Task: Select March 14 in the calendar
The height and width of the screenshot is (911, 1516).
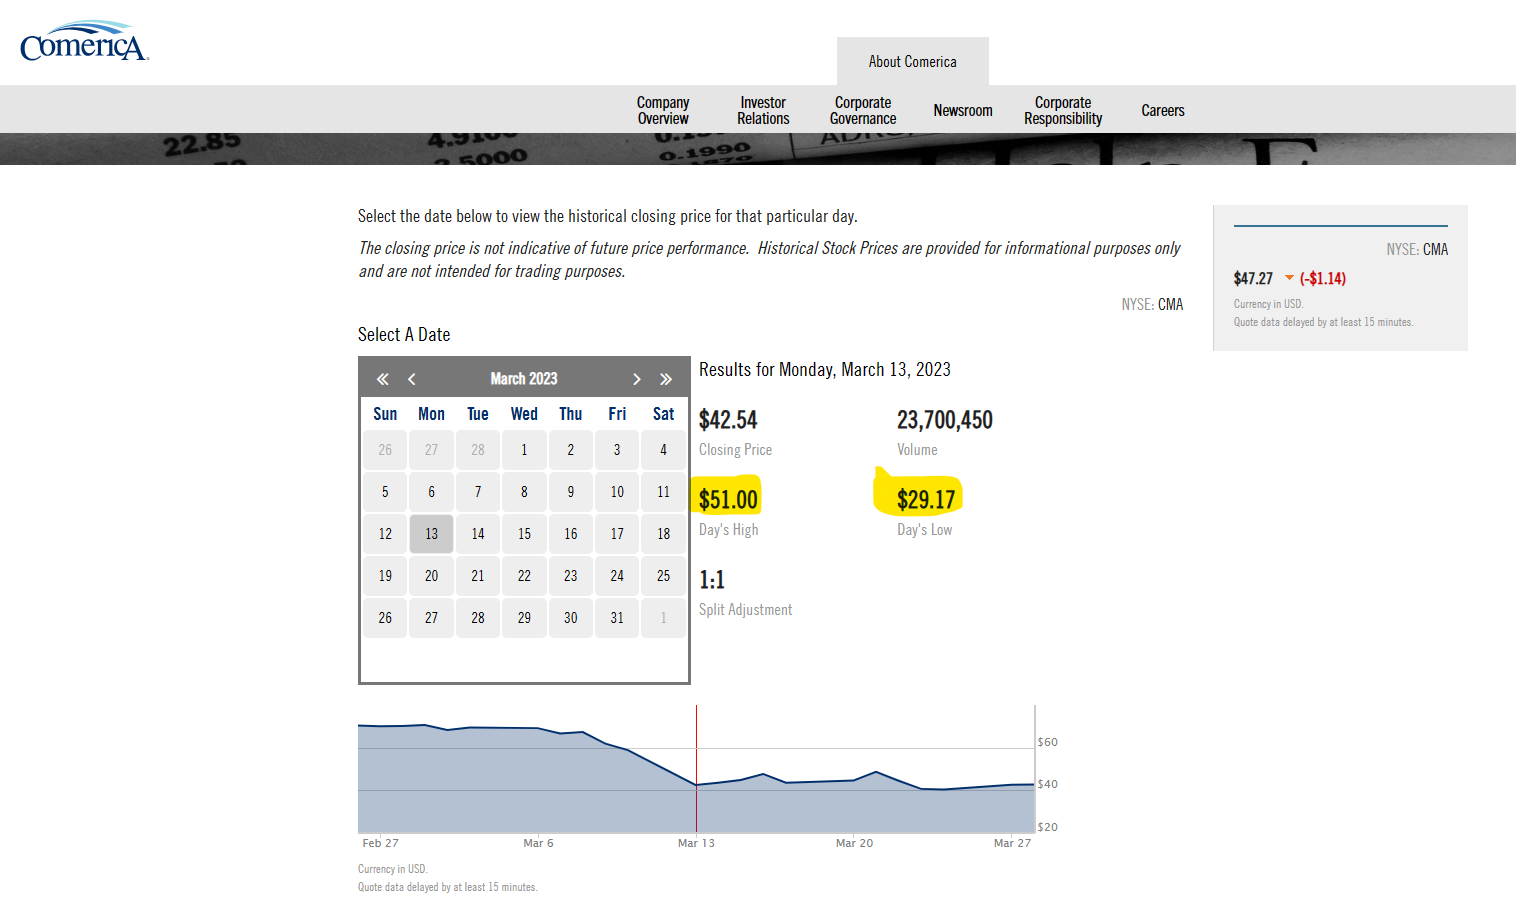Action: tap(478, 534)
